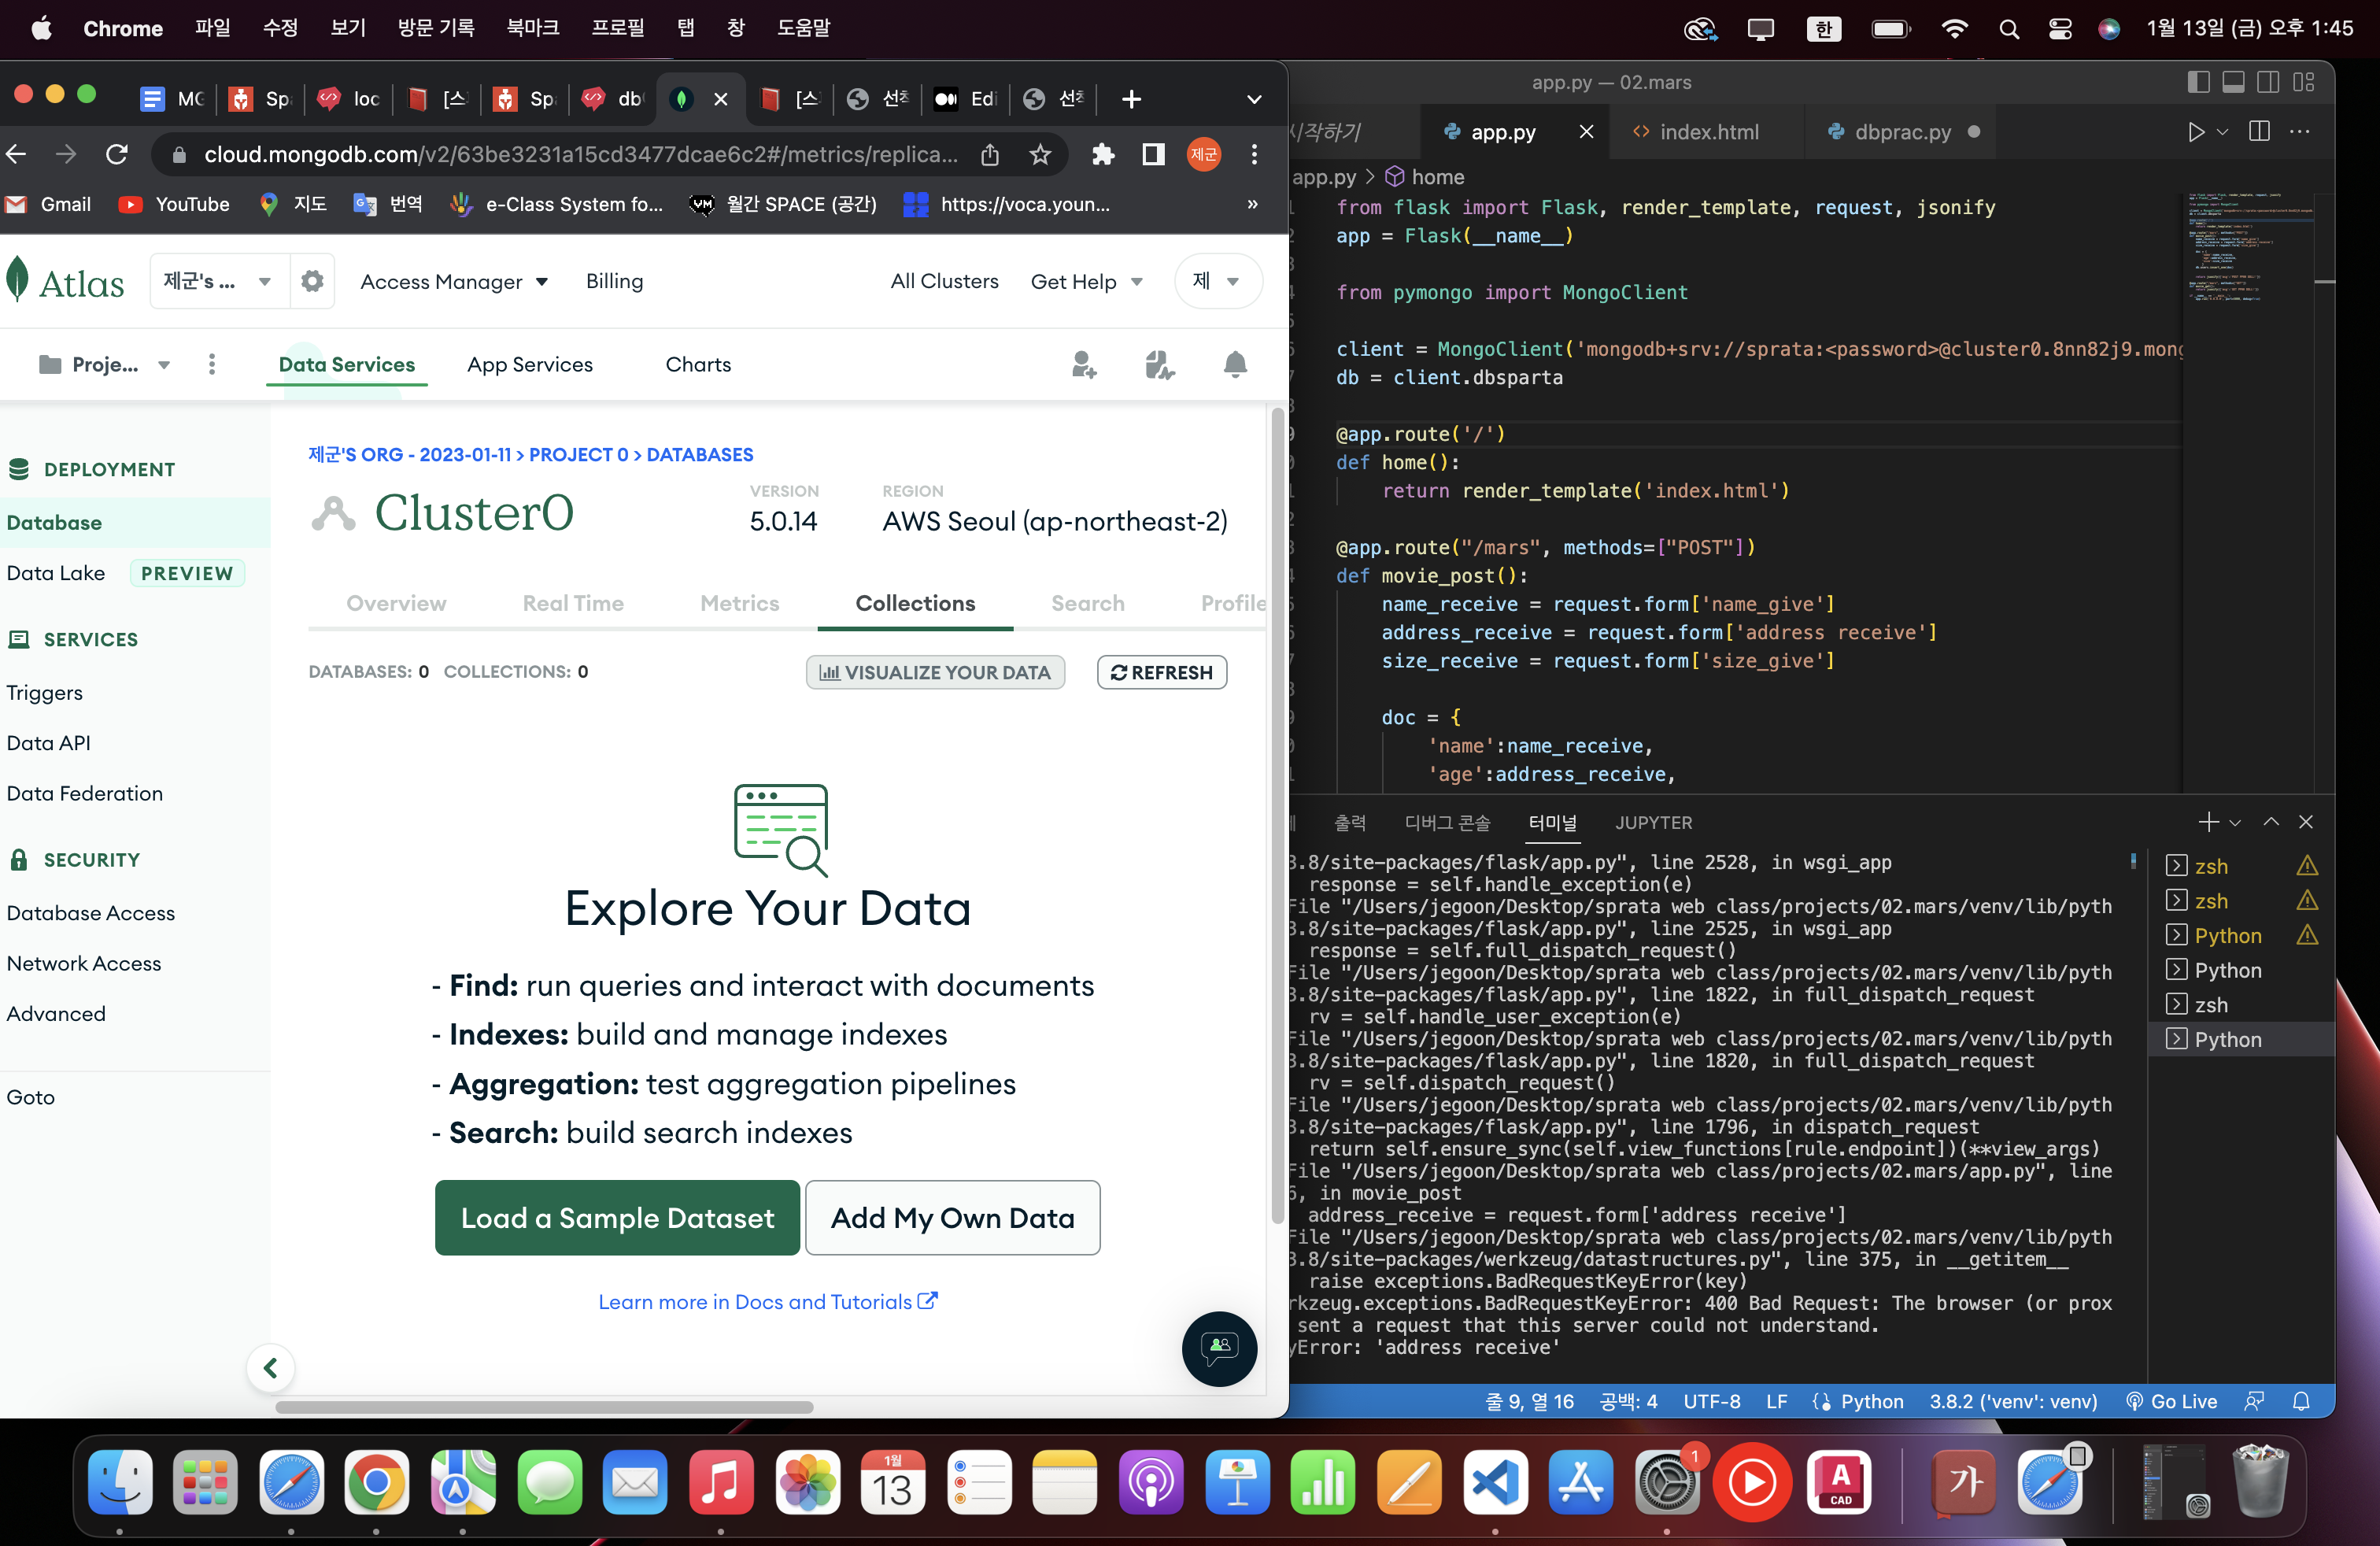Switch to the Metrics tab

tap(739, 602)
